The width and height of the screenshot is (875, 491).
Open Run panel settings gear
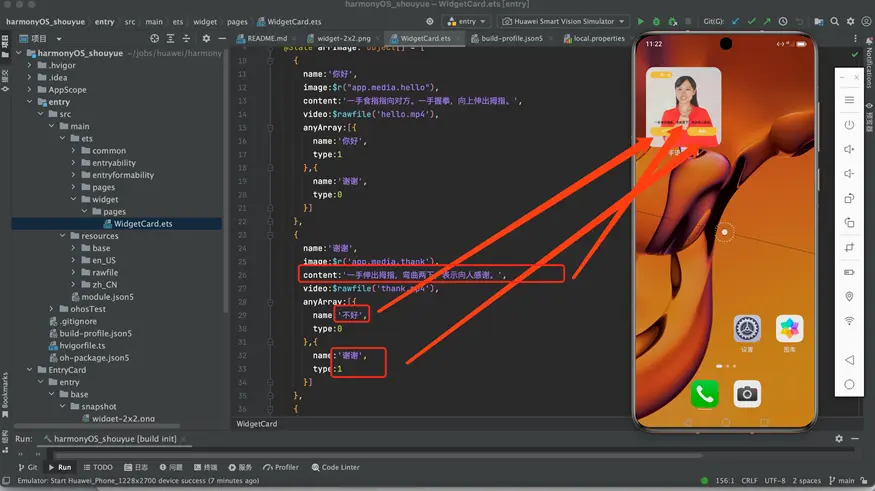(839, 439)
